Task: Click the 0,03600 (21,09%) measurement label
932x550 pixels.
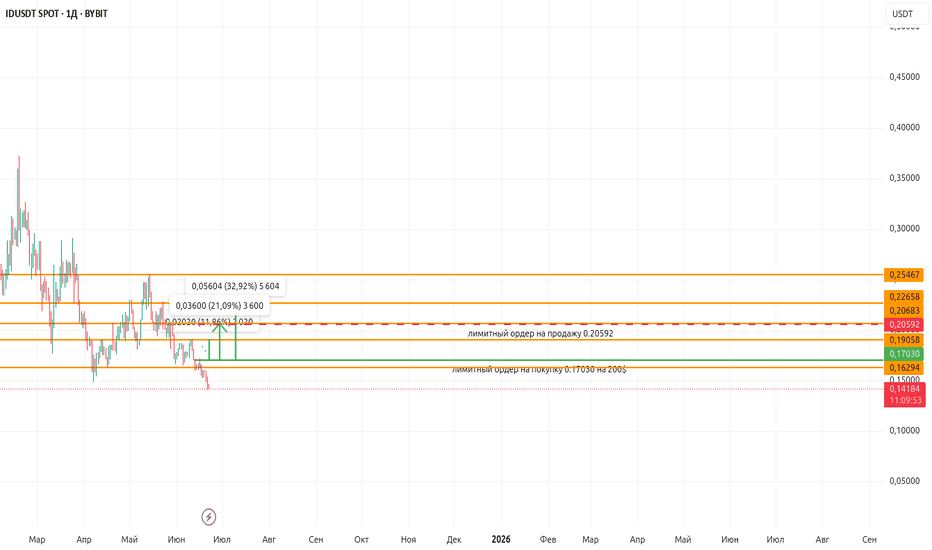Action: pyautogui.click(x=219, y=306)
